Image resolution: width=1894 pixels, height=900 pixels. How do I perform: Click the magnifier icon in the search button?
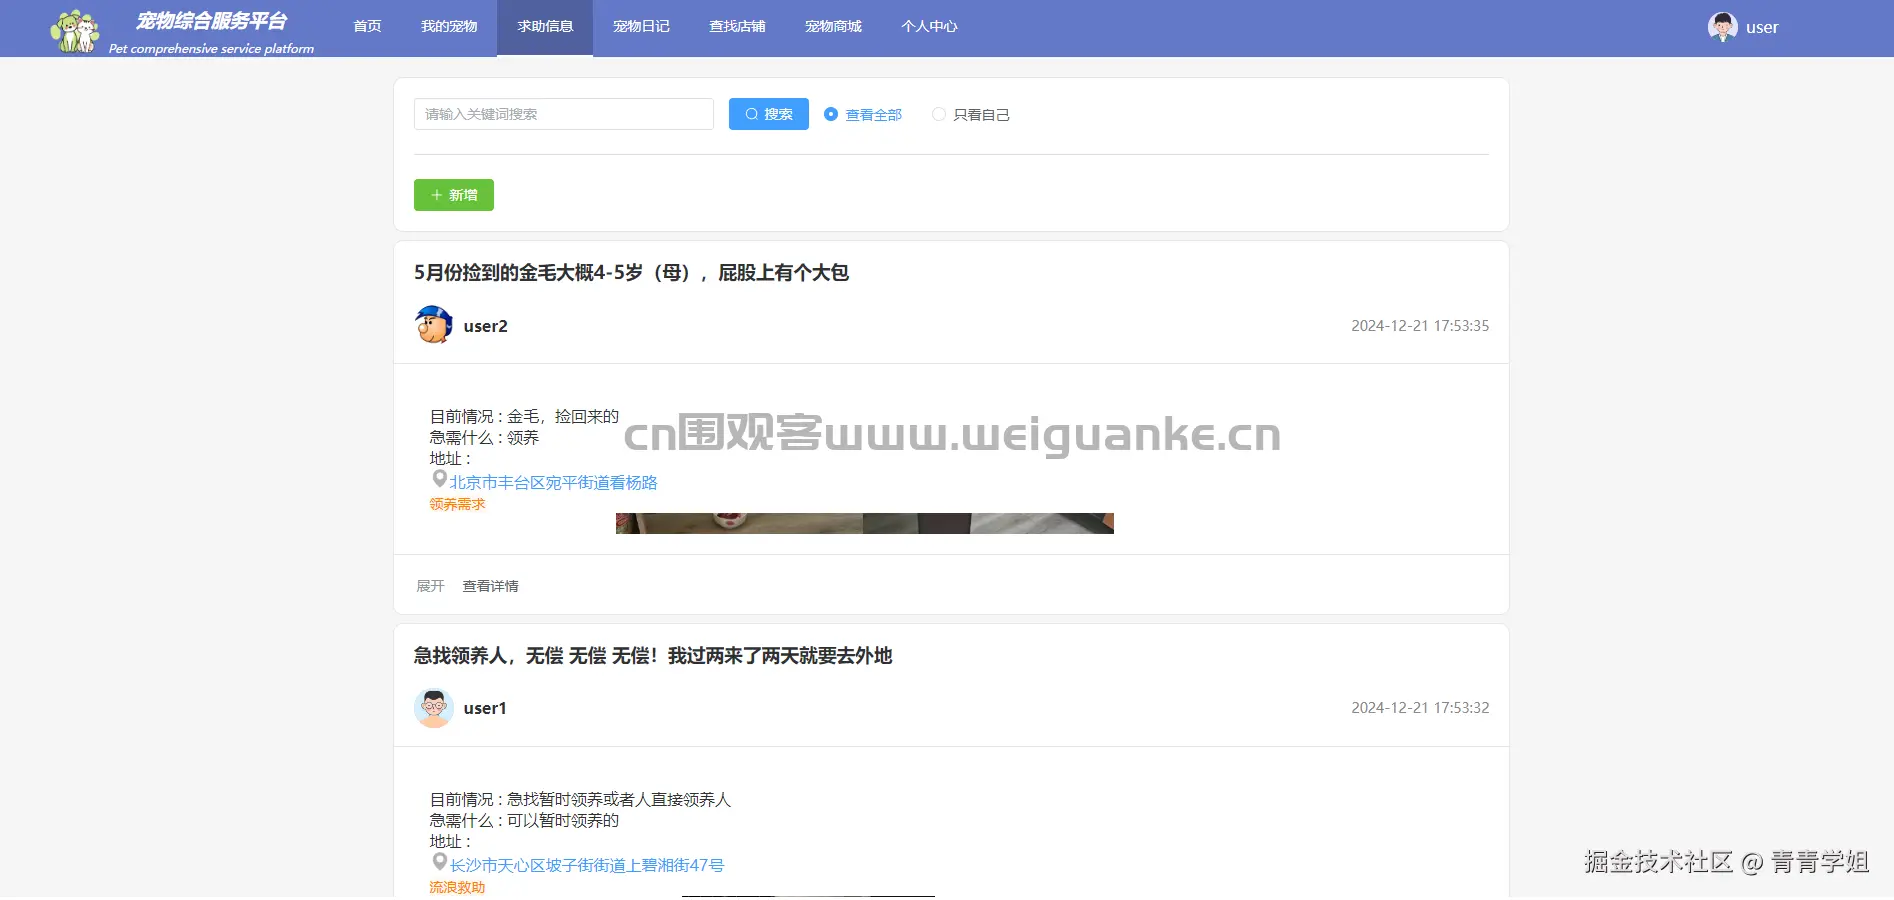pyautogui.click(x=752, y=114)
